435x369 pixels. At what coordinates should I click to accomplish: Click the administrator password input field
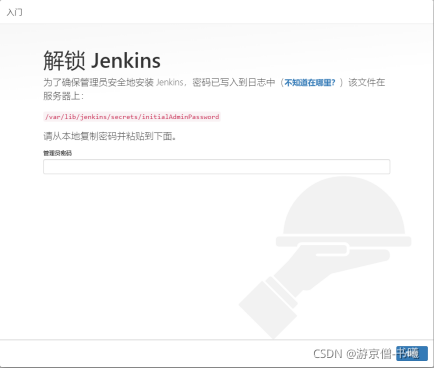point(216,166)
